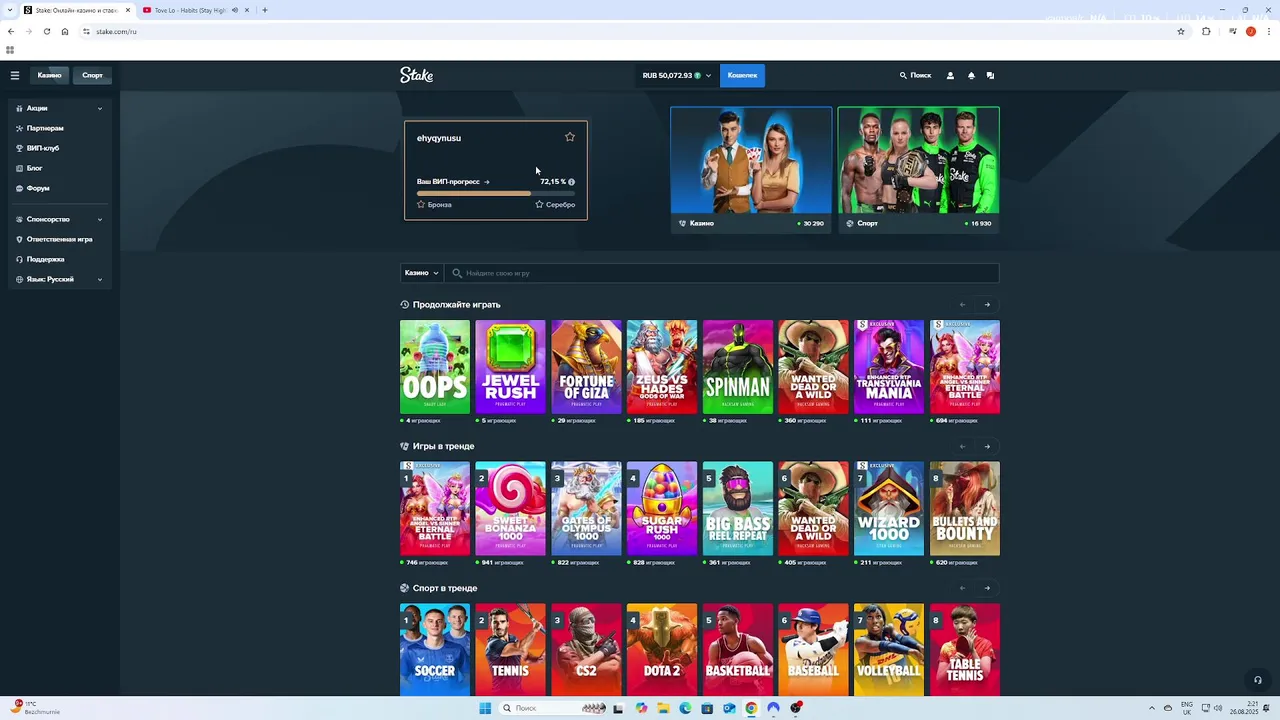Image resolution: width=1280 pixels, height=720 pixels.
Task: Open Sweet Bonanza 1000 game
Action: click(510, 508)
